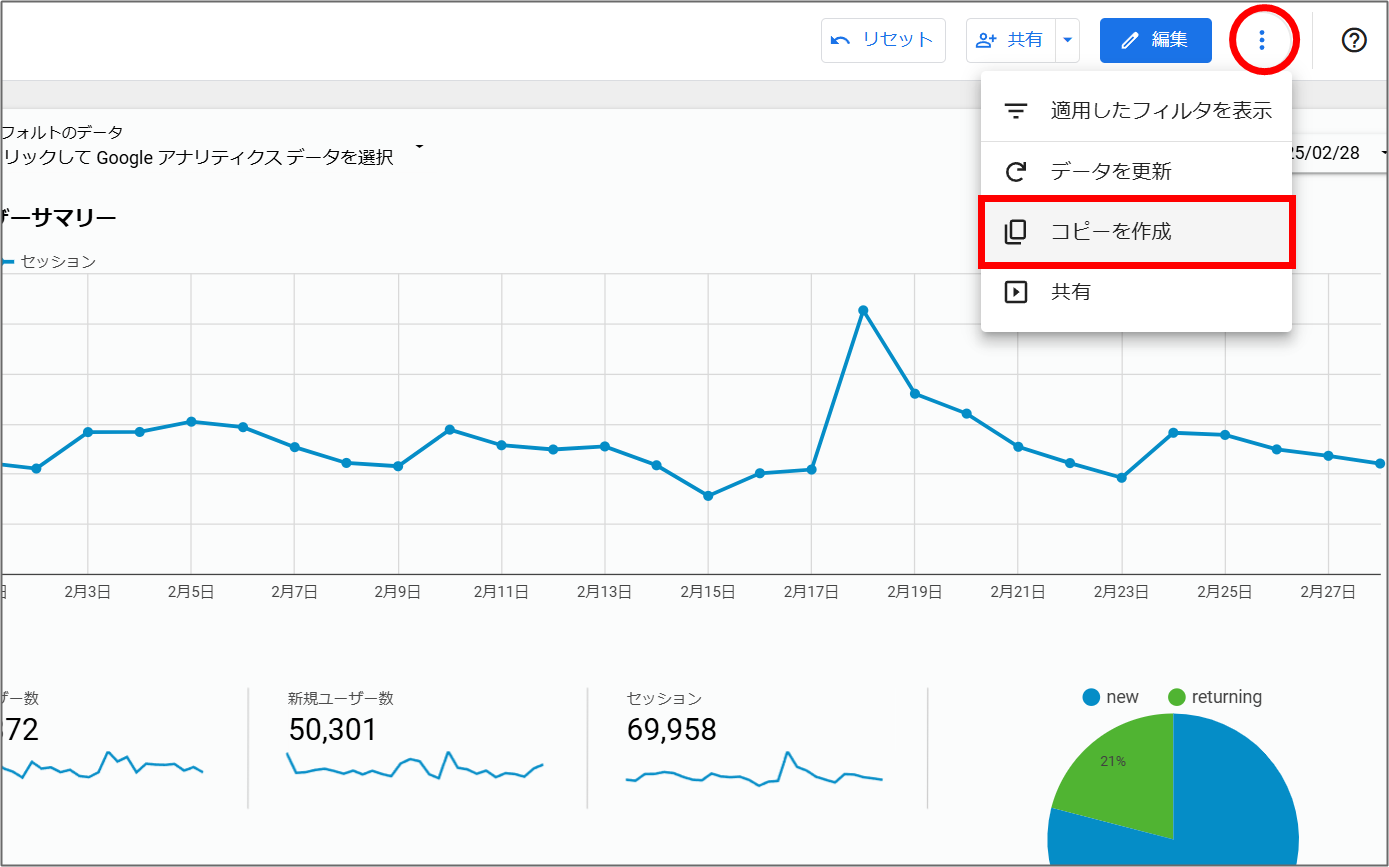Open the date range dropdown
This screenshot has width=1389, height=867.
click(x=1383, y=153)
